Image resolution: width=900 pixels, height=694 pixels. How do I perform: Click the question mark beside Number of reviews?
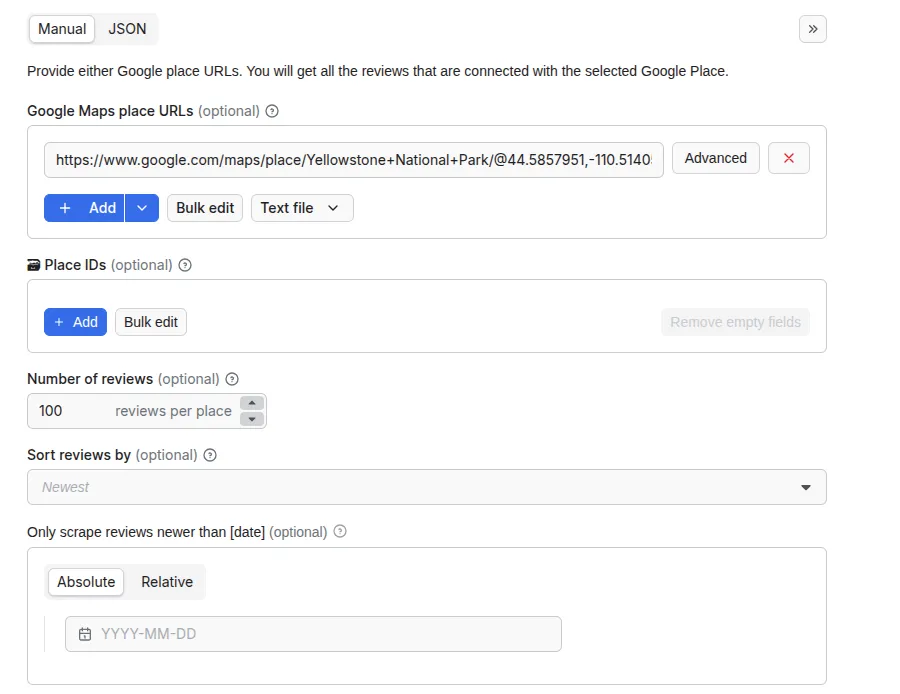click(x=230, y=379)
